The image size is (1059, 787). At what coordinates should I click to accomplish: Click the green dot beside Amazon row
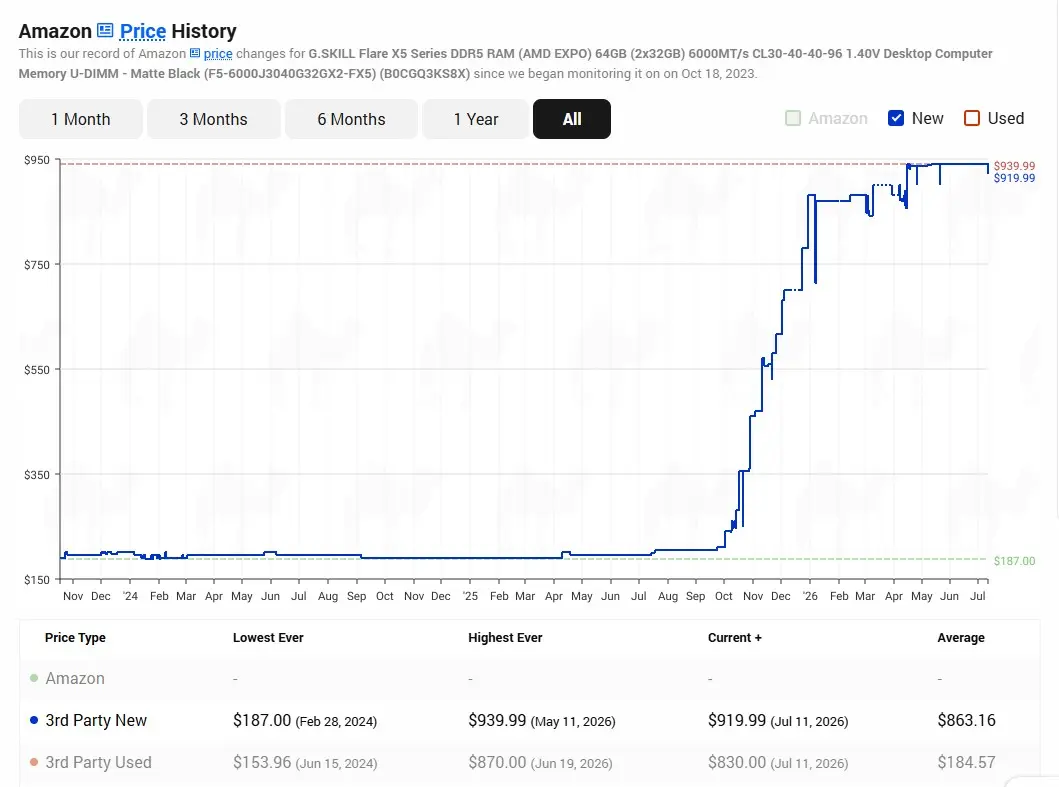click(x=34, y=678)
